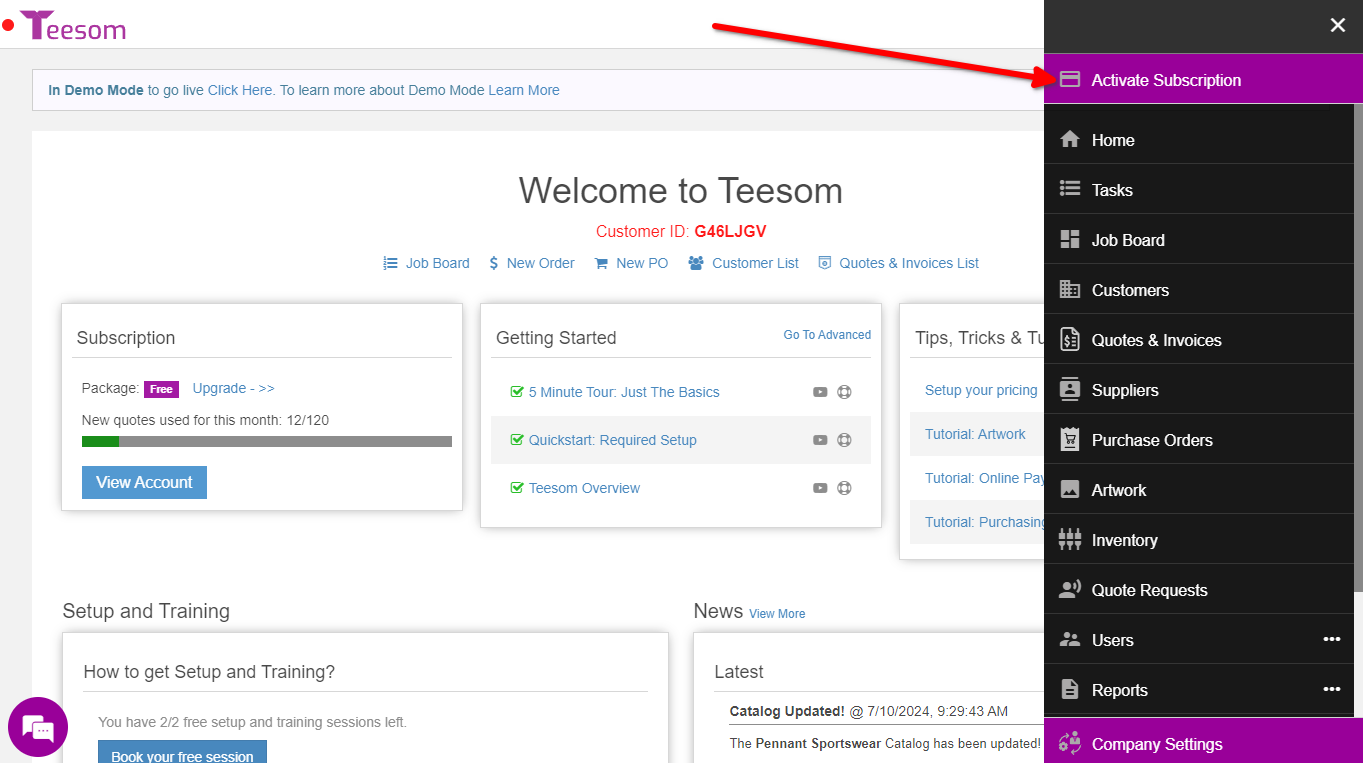The width and height of the screenshot is (1363, 763).
Task: Click the Purchase Orders icon in menu
Action: (1070, 439)
